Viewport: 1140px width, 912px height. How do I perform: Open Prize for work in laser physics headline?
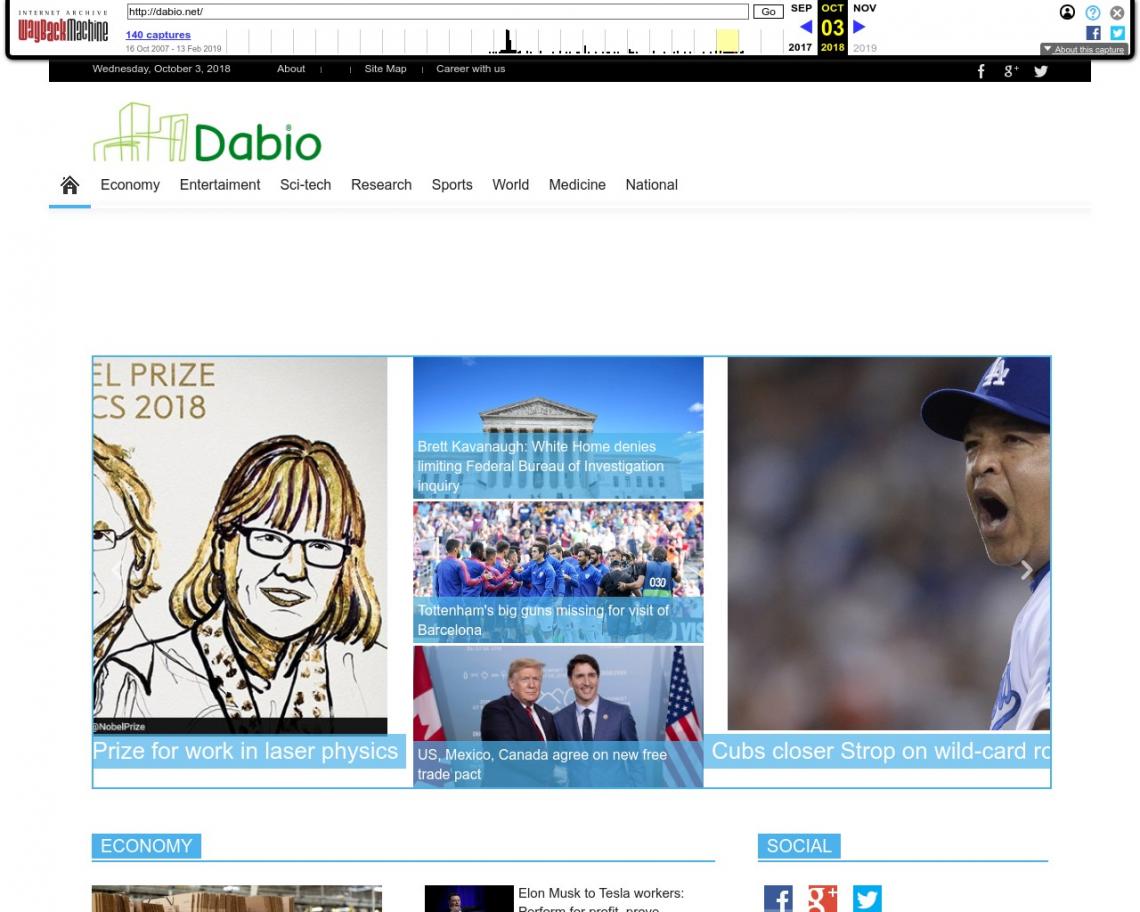coord(246,751)
